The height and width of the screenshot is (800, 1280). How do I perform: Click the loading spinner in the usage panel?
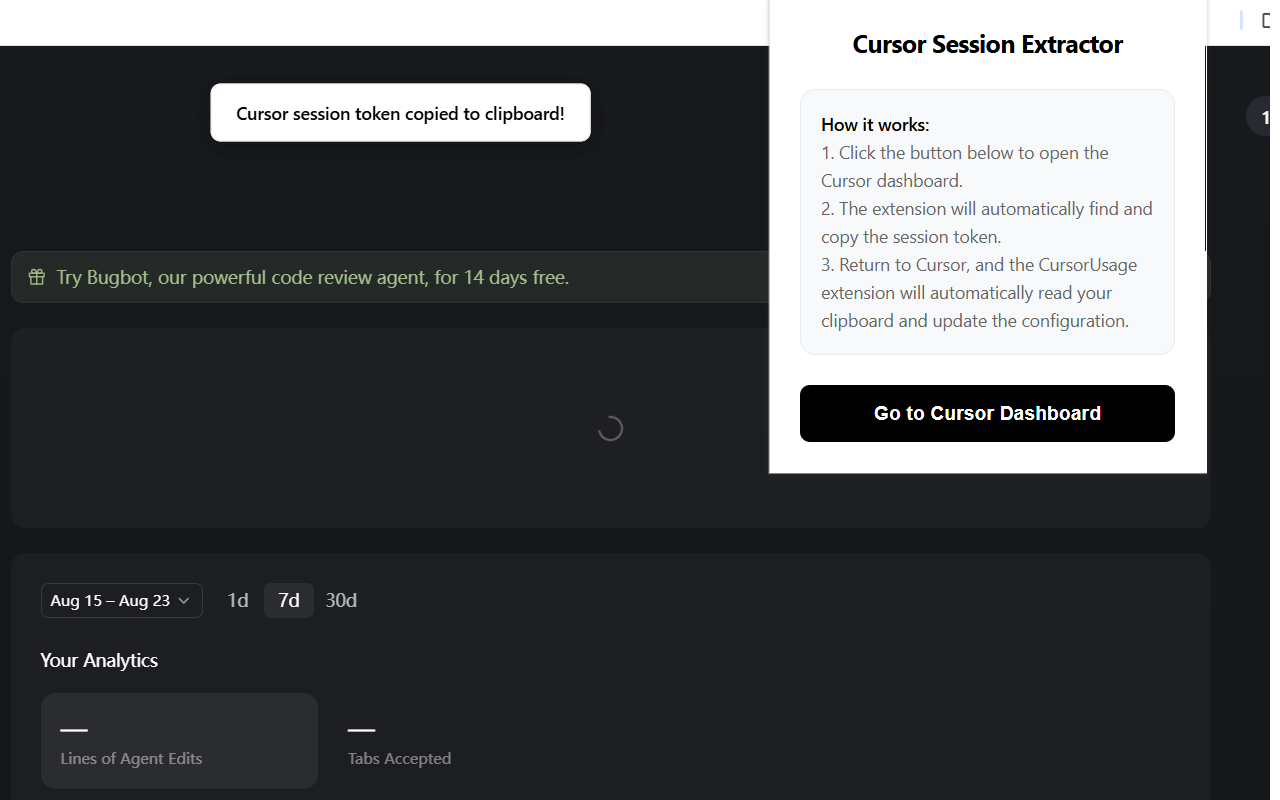[x=610, y=428]
